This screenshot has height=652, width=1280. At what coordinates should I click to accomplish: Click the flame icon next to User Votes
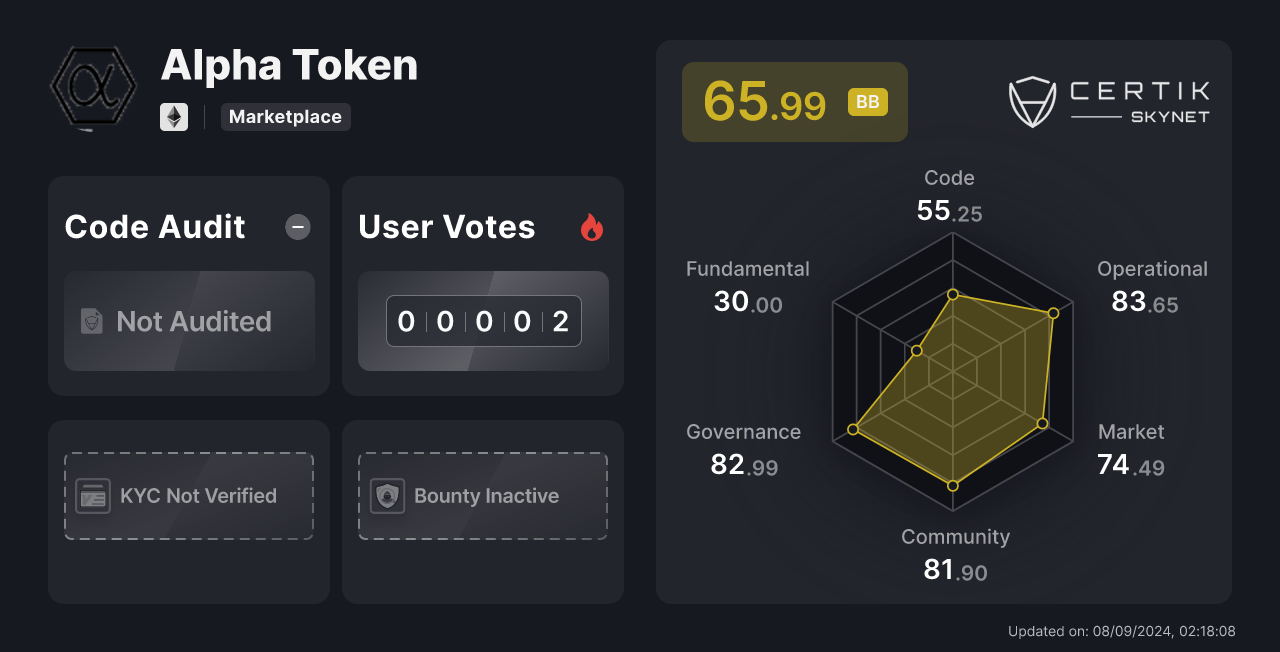(592, 227)
